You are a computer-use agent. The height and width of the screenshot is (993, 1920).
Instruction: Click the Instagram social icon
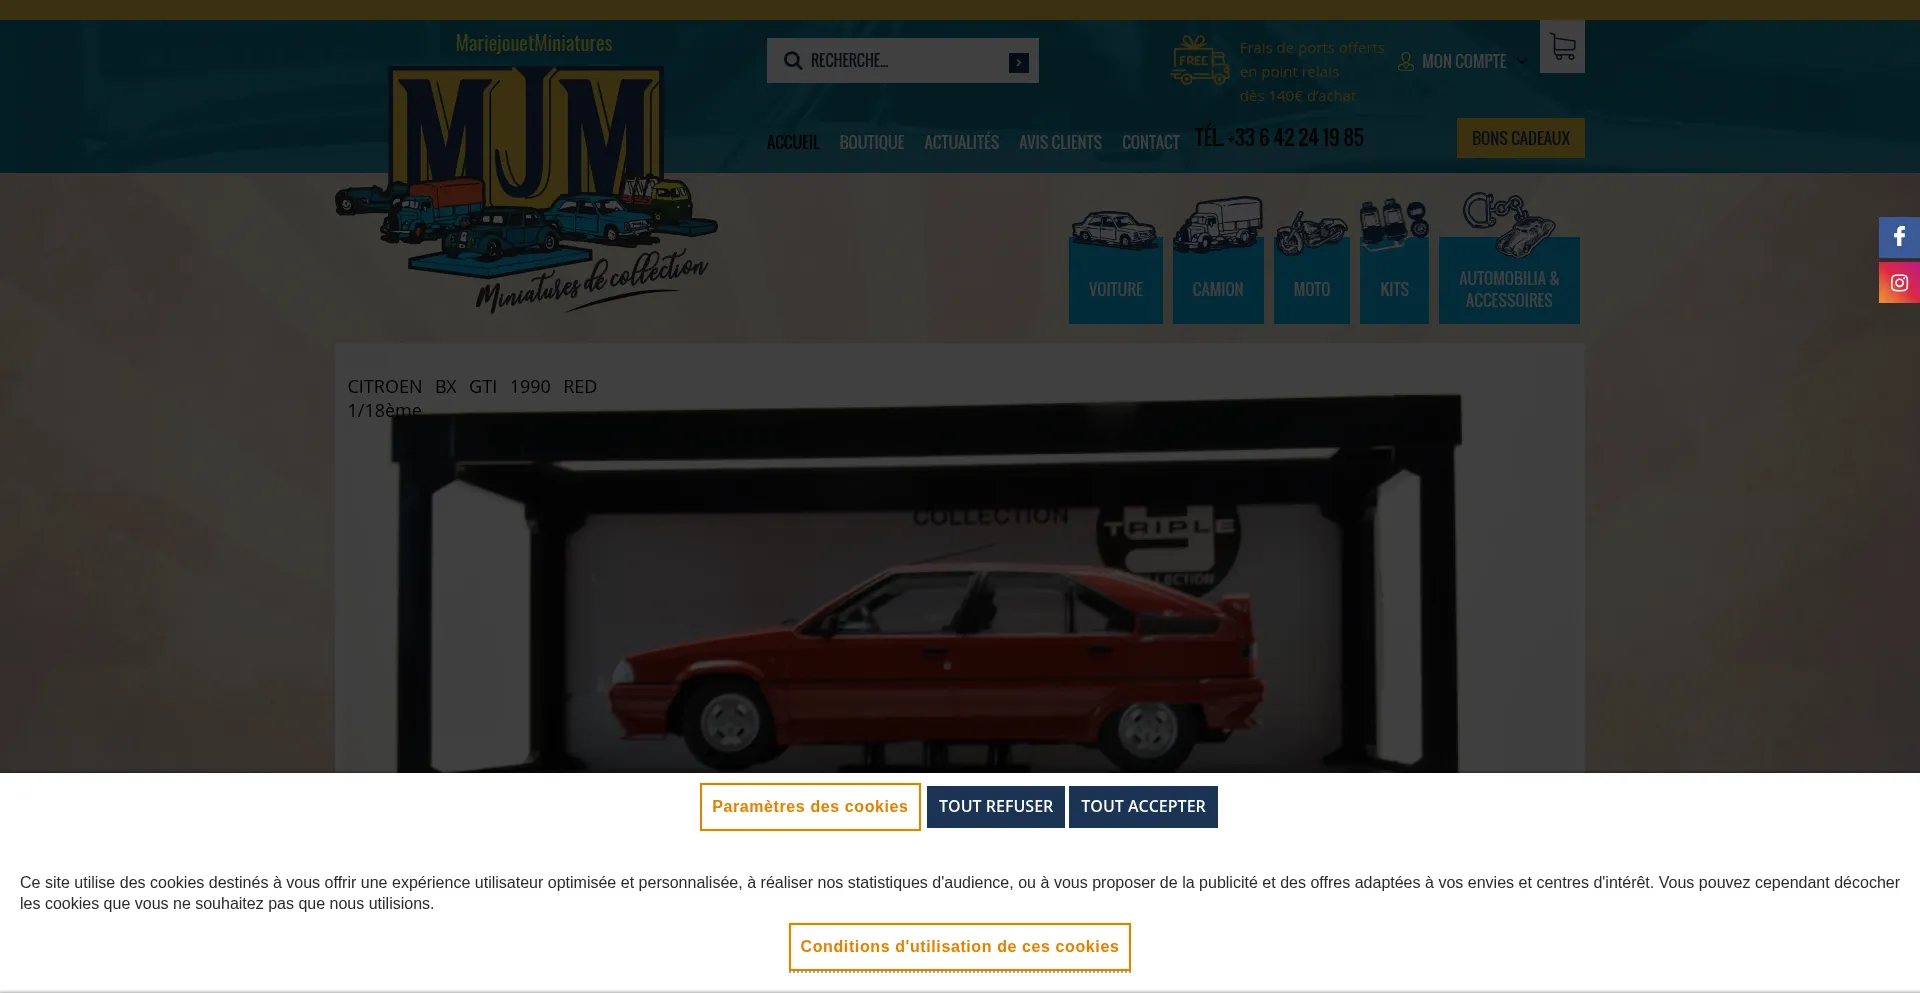(x=1899, y=283)
